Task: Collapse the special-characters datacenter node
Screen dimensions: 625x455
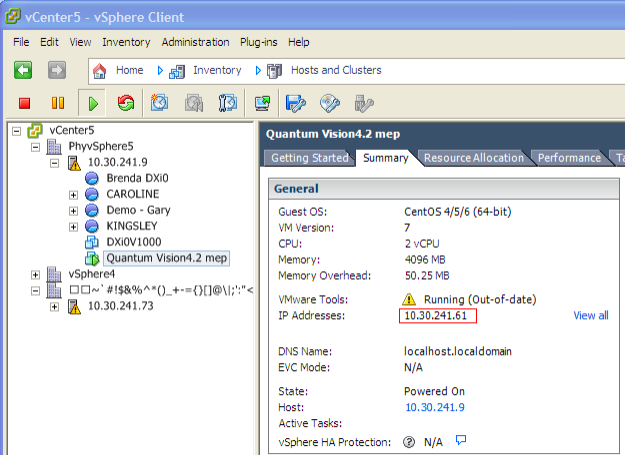Action: (x=35, y=290)
